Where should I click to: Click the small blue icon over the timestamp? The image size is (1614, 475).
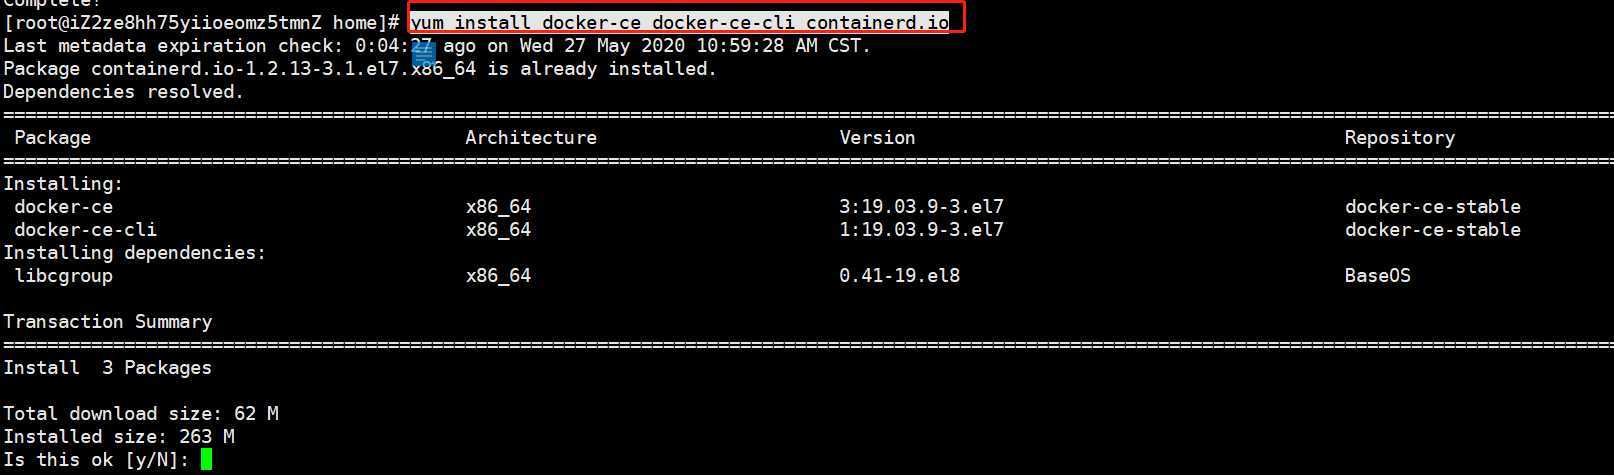[423, 54]
